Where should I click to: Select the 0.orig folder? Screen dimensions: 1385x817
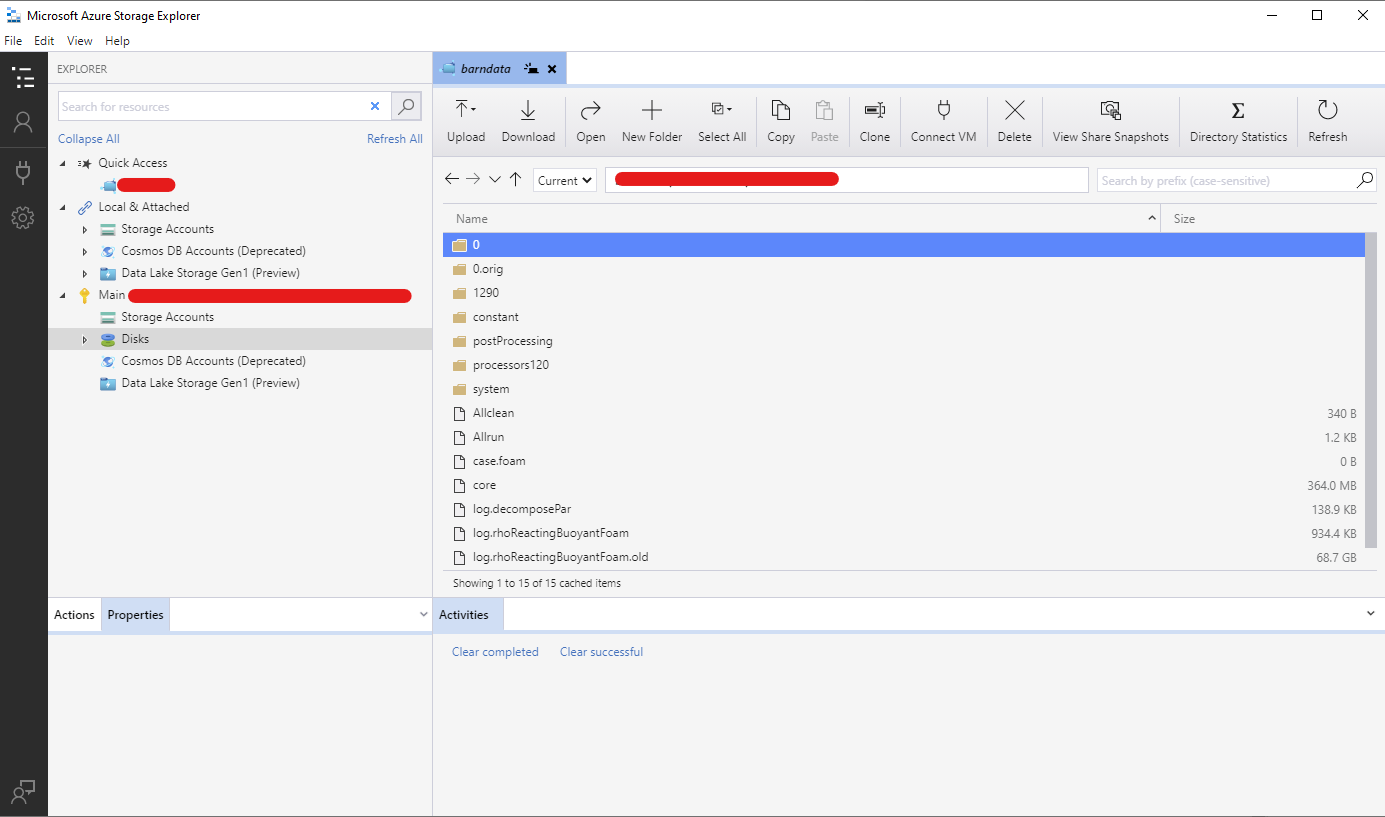pos(904,269)
